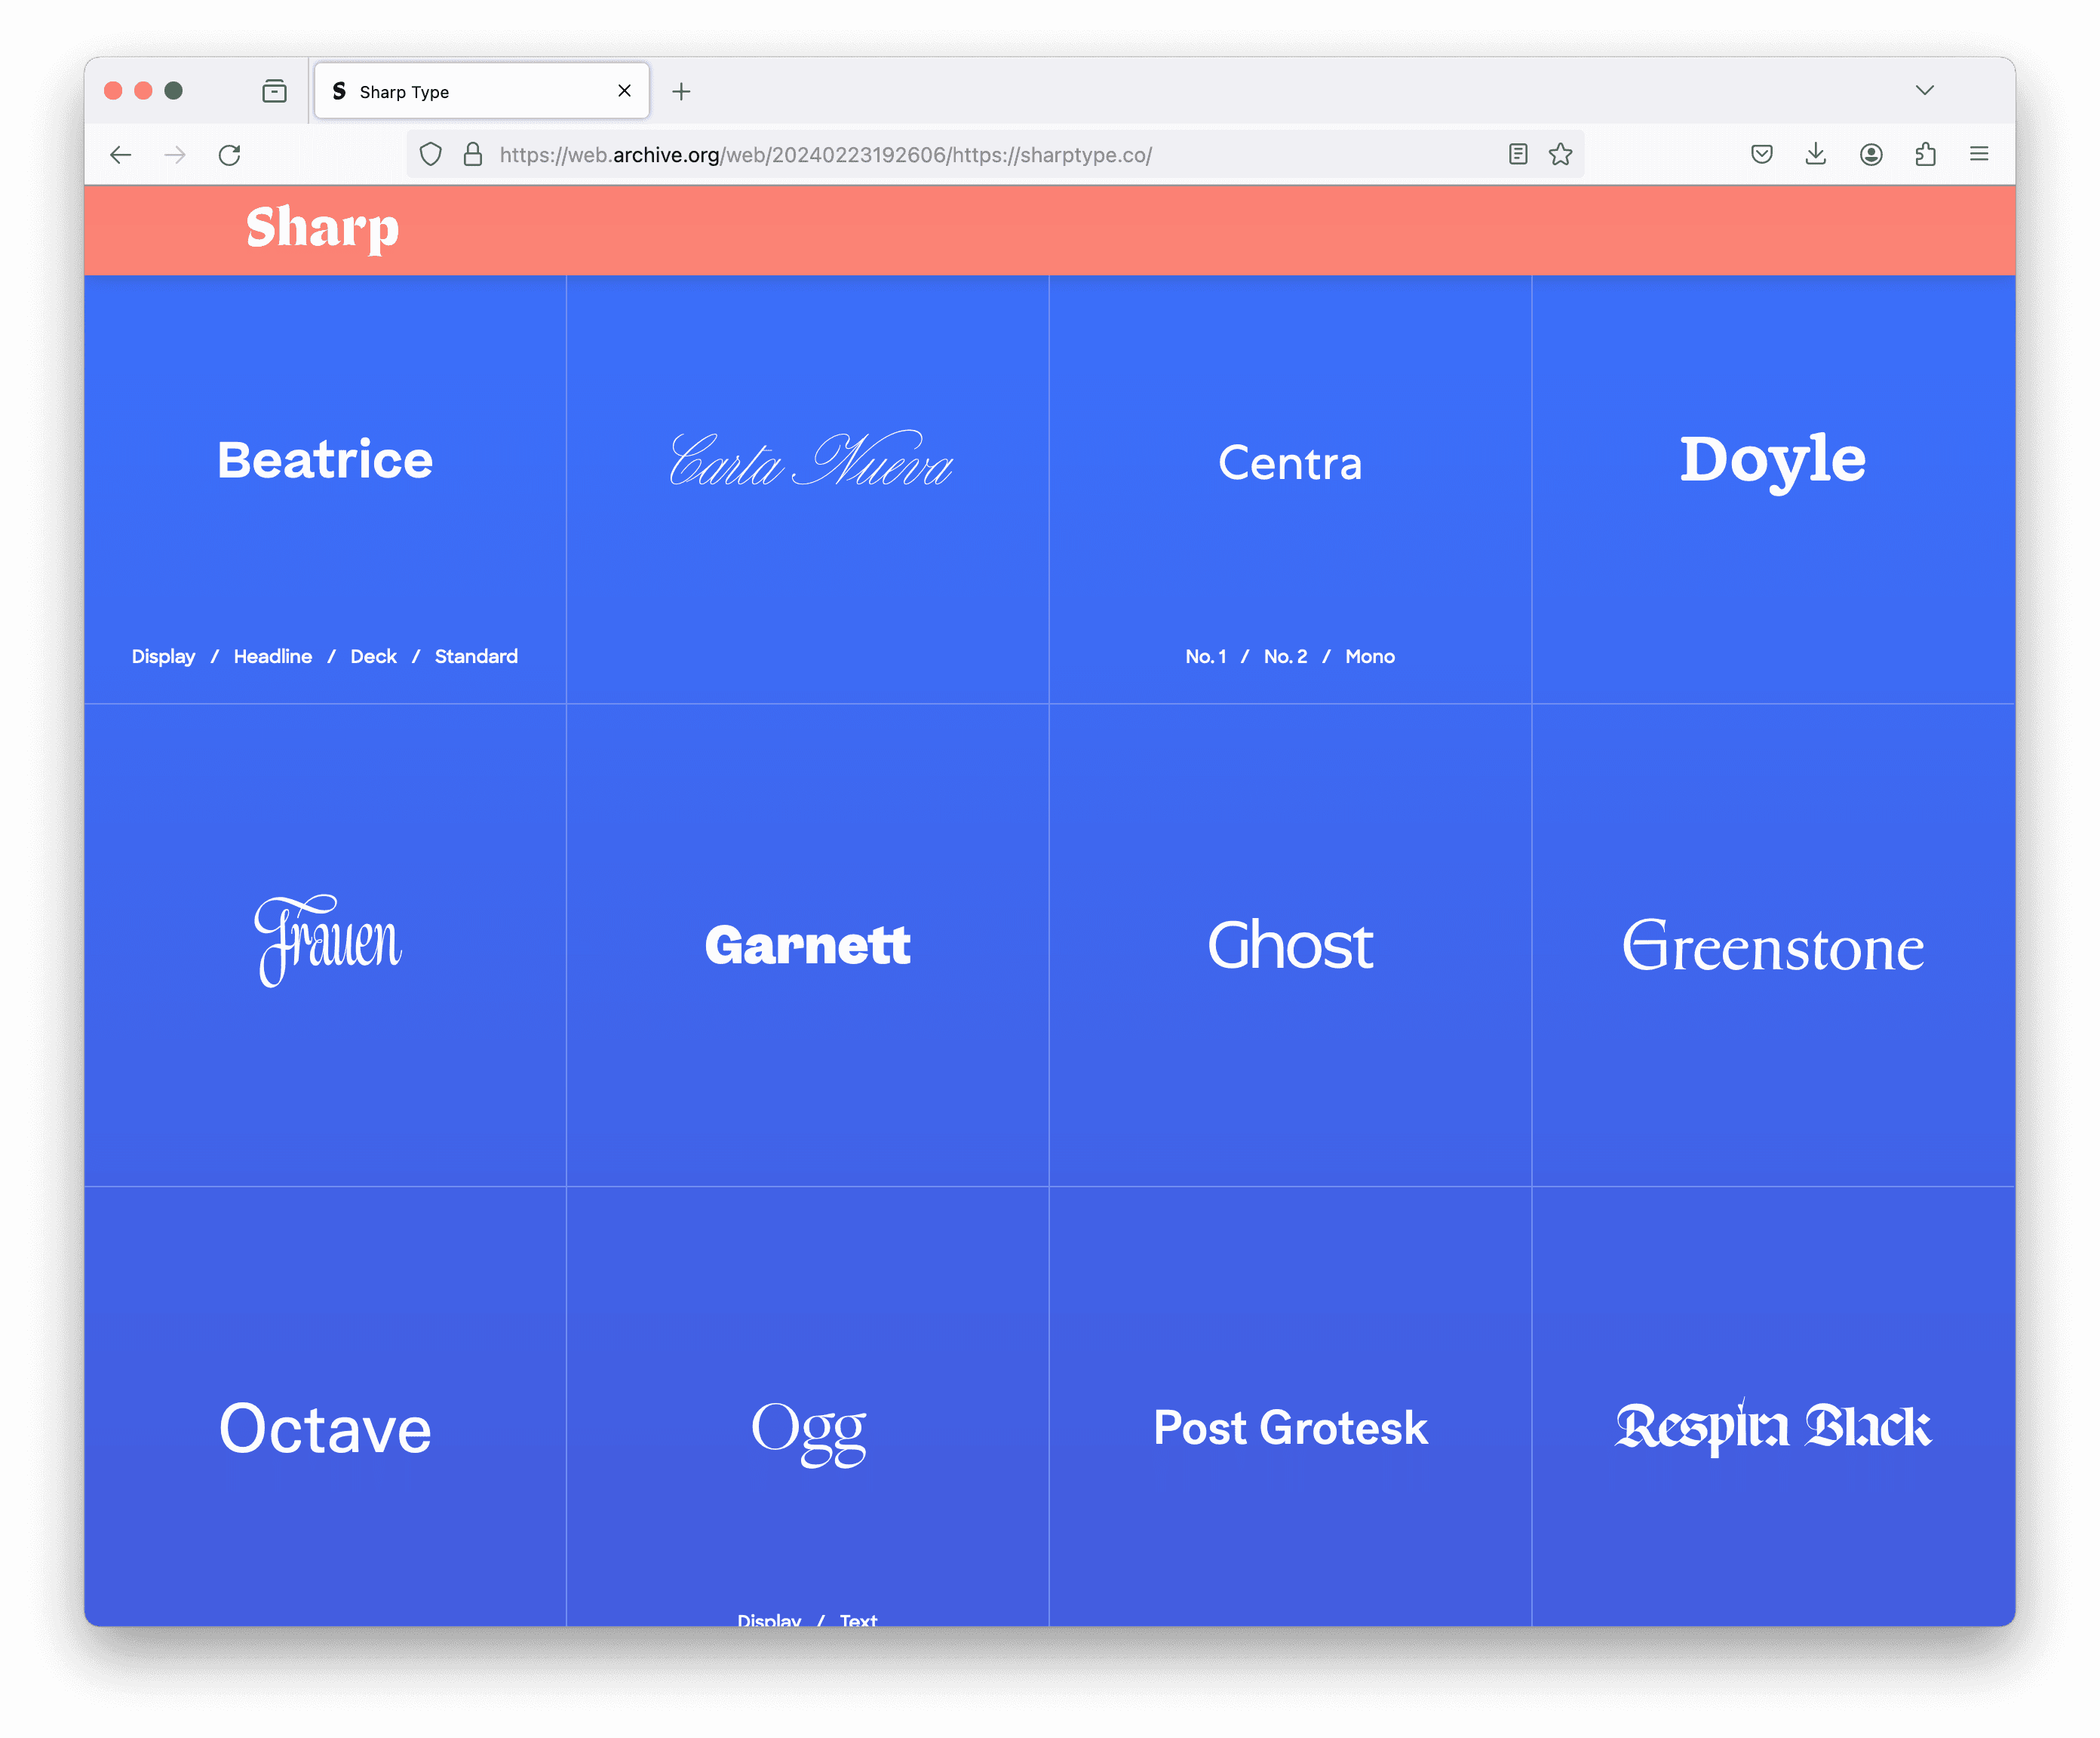Open Beatrice Headline variant link

272,657
